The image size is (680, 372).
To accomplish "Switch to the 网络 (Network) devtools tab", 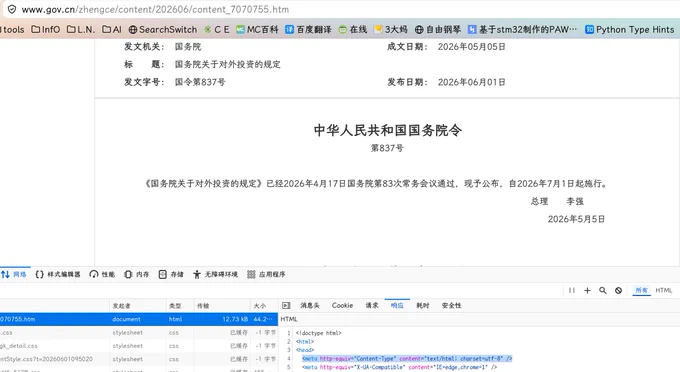I will (x=14, y=274).
